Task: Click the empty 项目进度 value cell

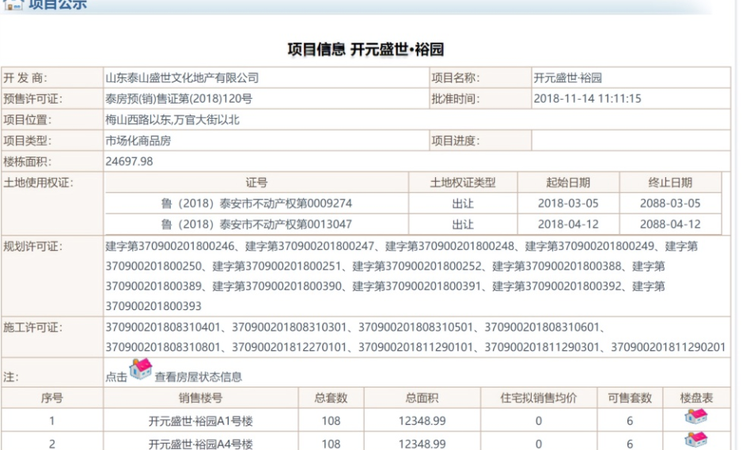Action: click(631, 141)
